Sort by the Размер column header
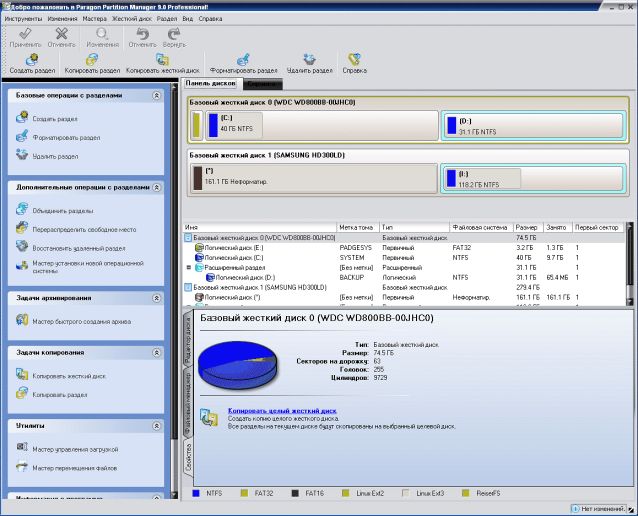Viewport: 638px width, 516px height. click(x=527, y=227)
